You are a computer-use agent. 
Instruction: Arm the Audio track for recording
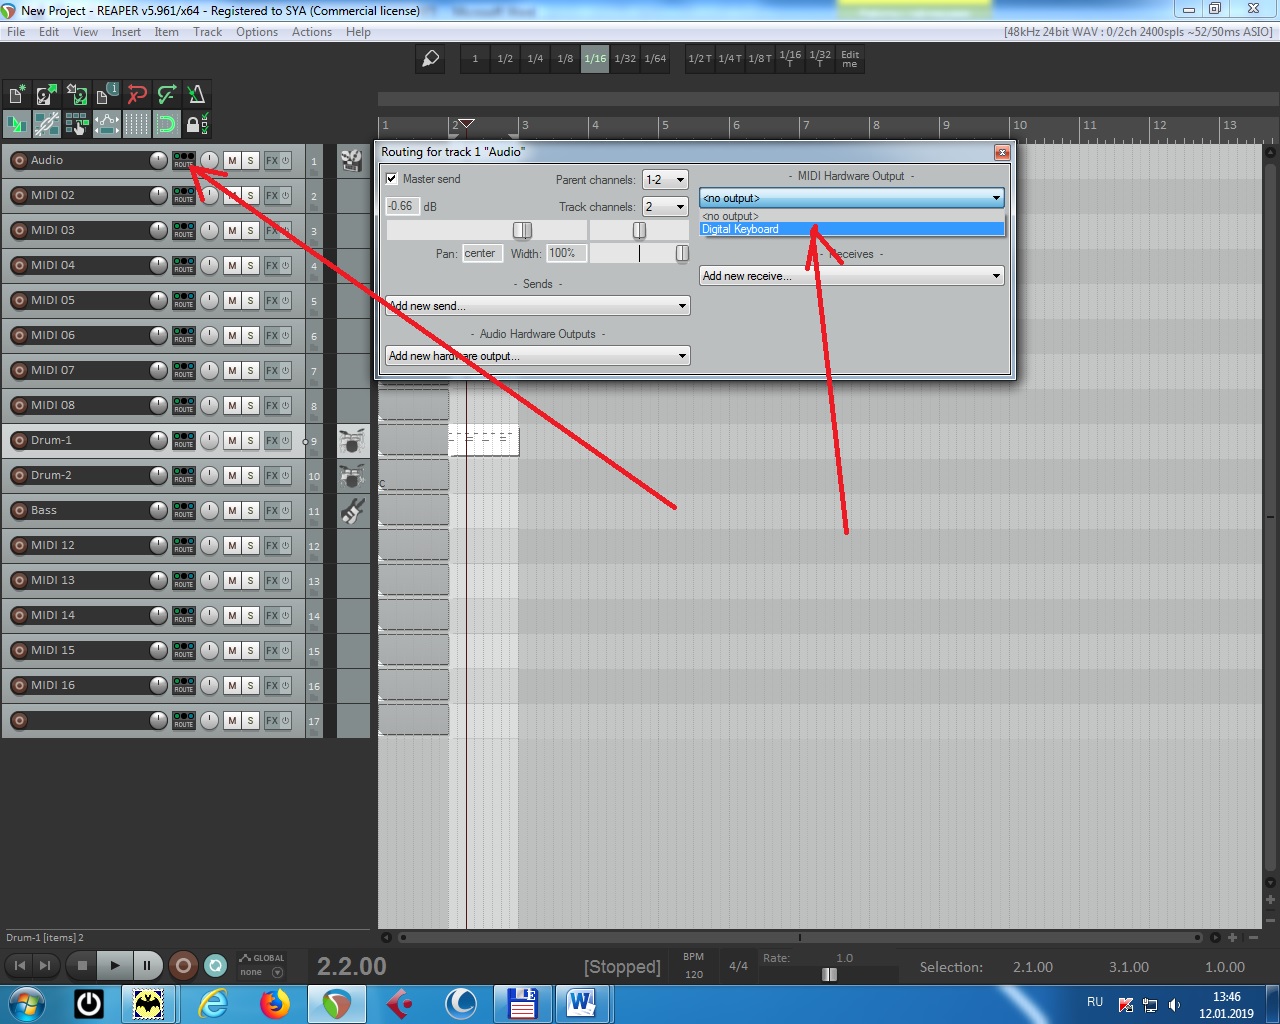click(x=19, y=160)
